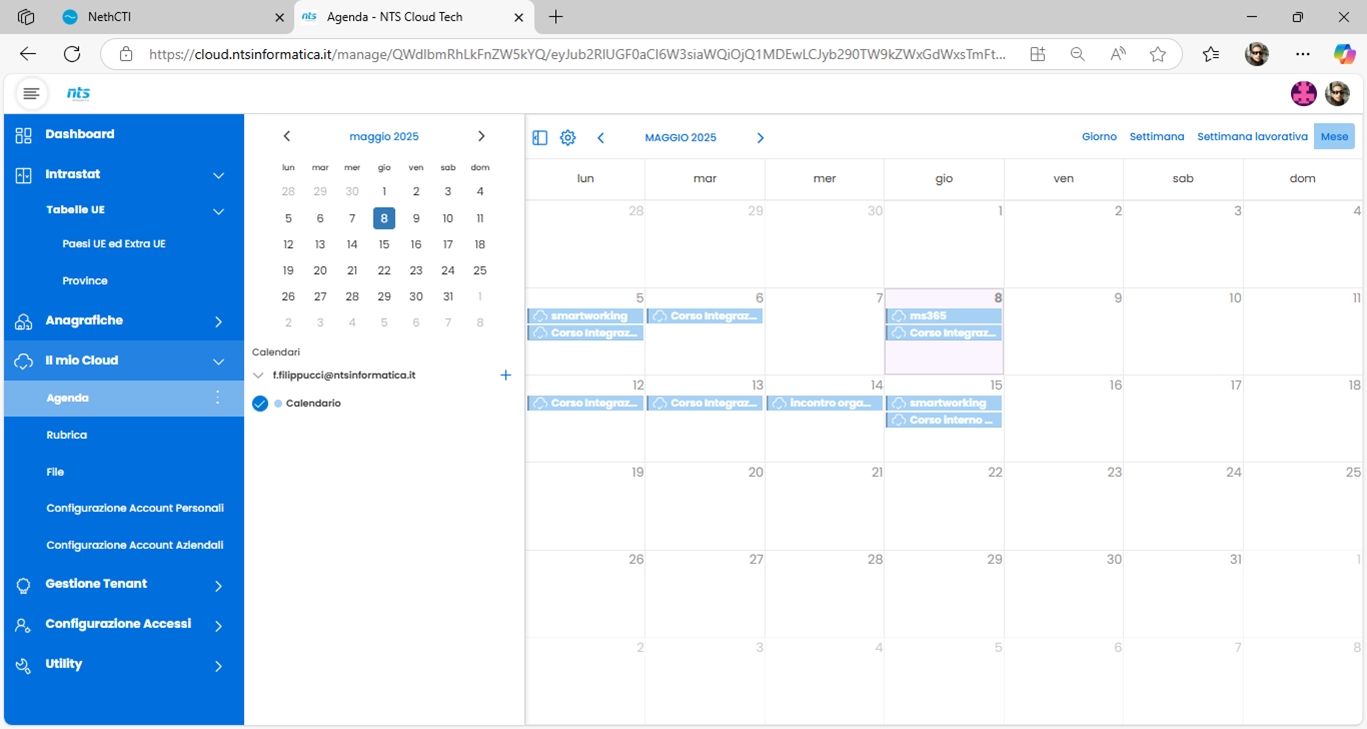Click the nts logo
This screenshot has width=1367, height=729.
[78, 94]
